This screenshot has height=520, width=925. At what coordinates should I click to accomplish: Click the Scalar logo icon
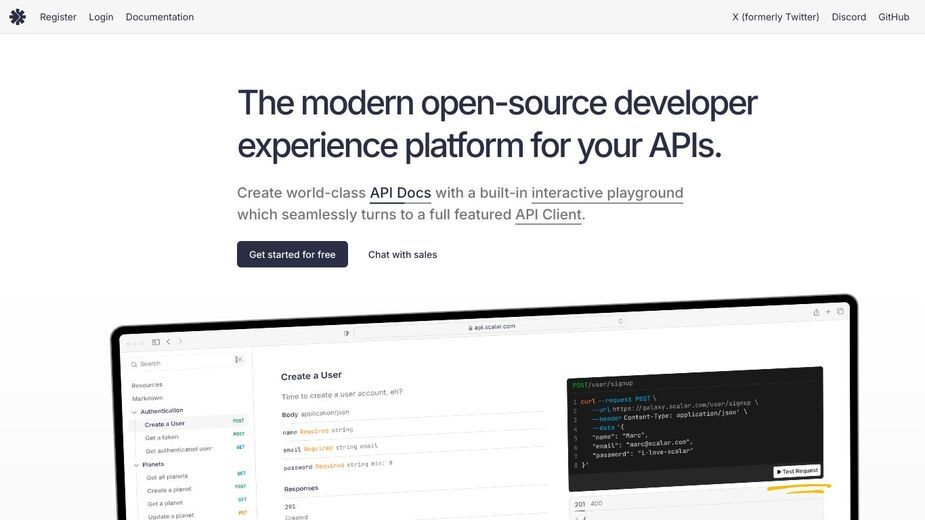(x=18, y=17)
